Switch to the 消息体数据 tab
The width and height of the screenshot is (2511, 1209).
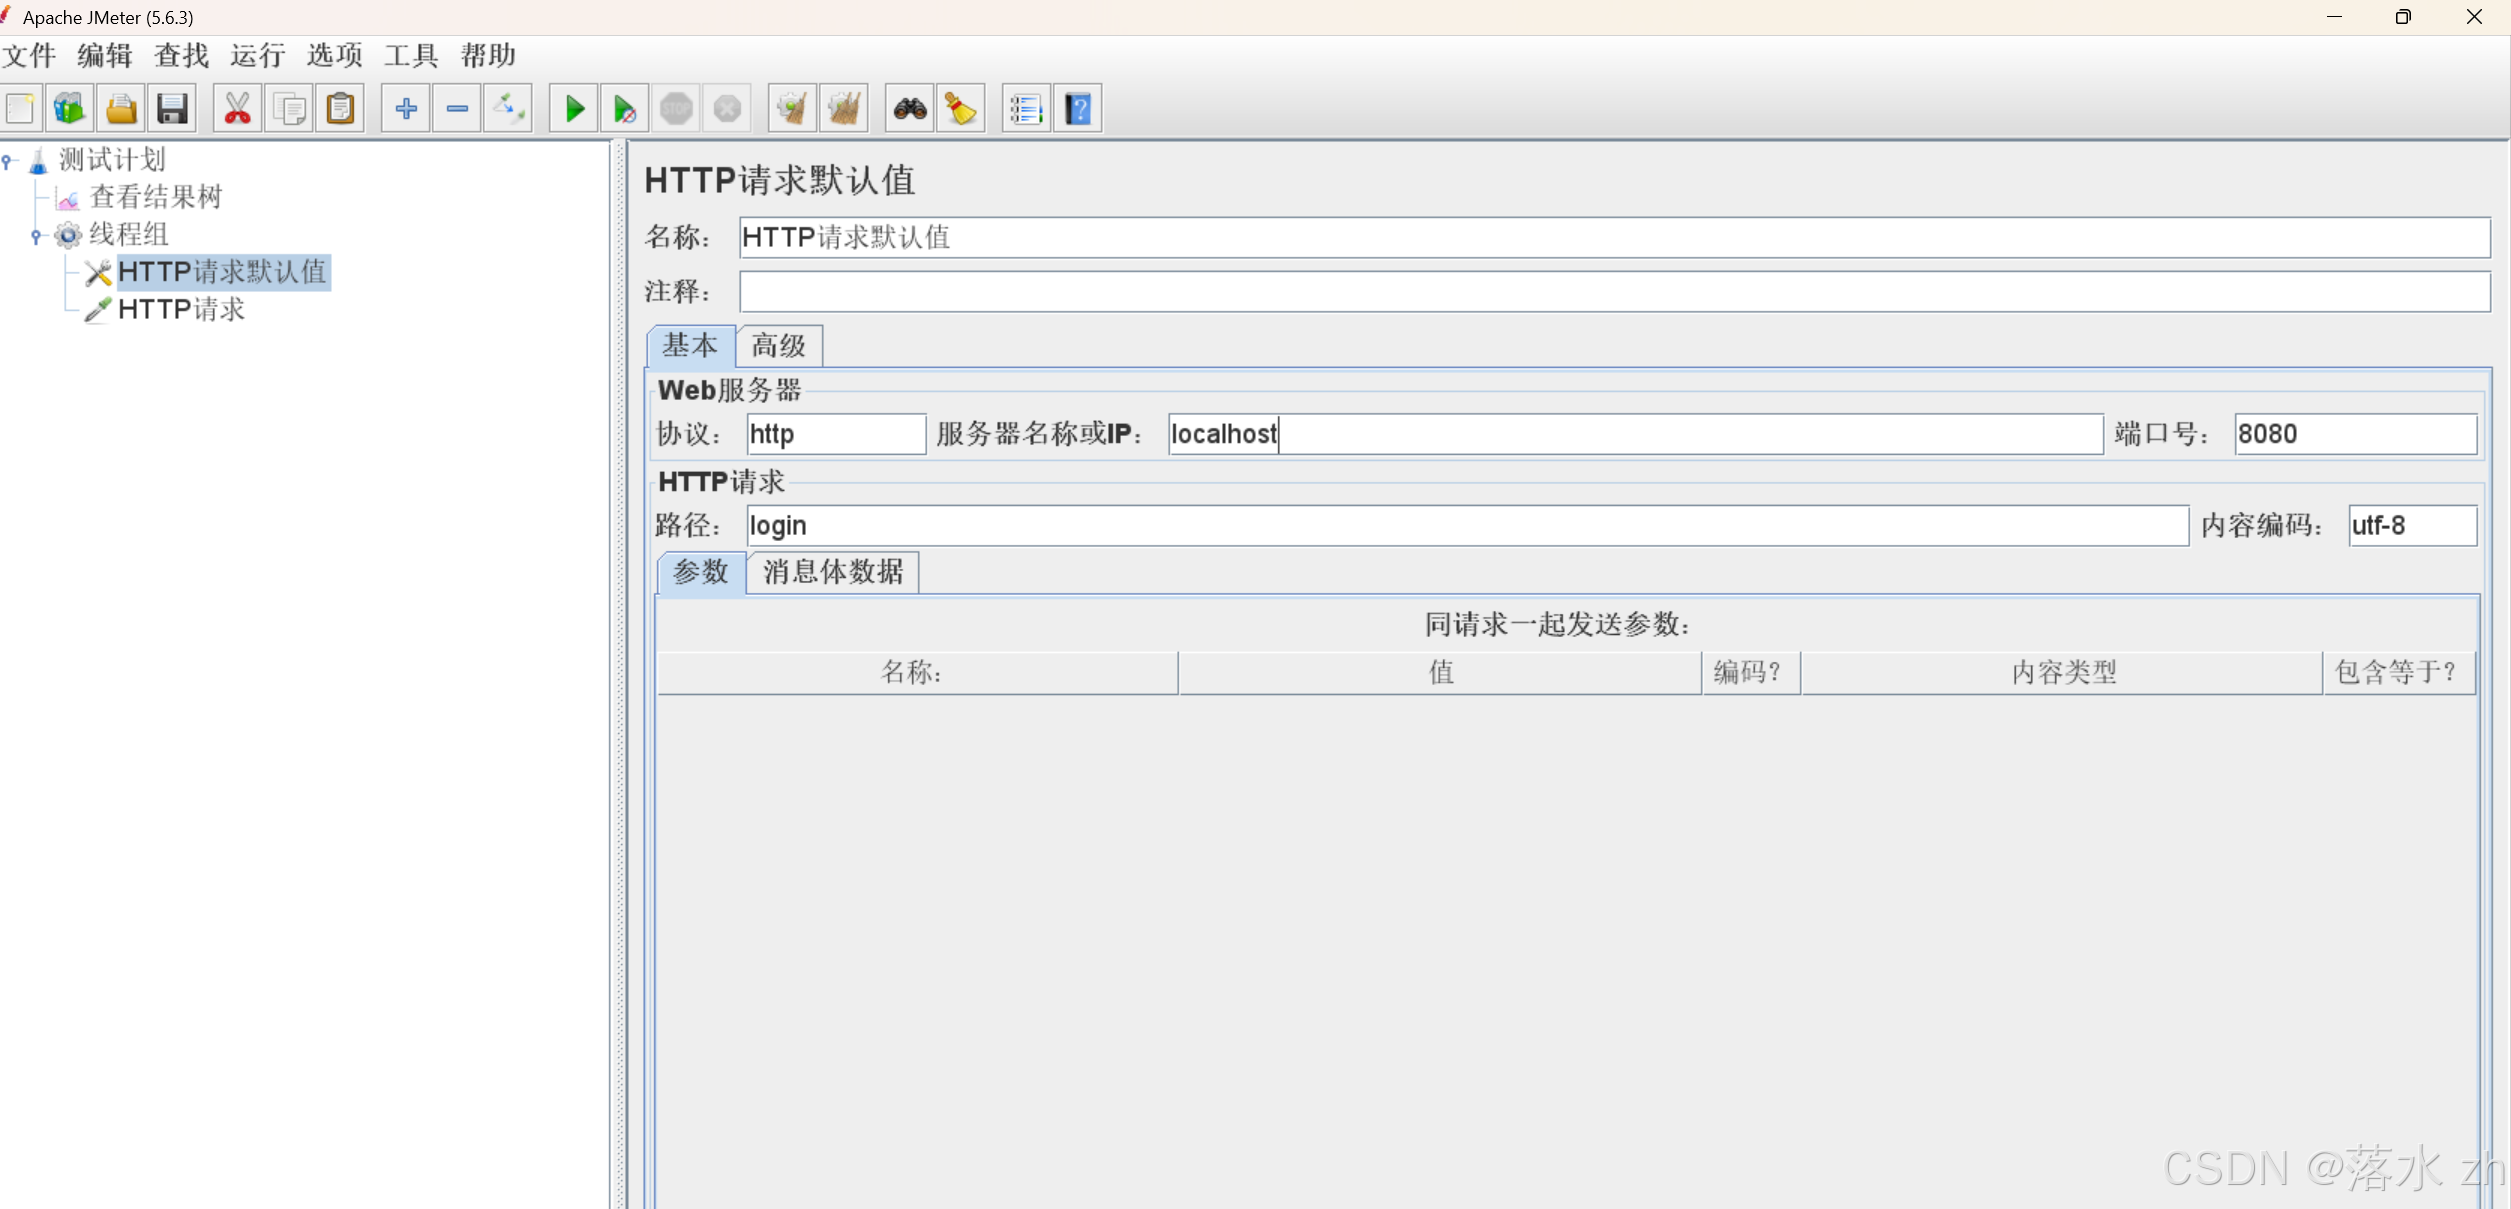[x=833, y=572]
